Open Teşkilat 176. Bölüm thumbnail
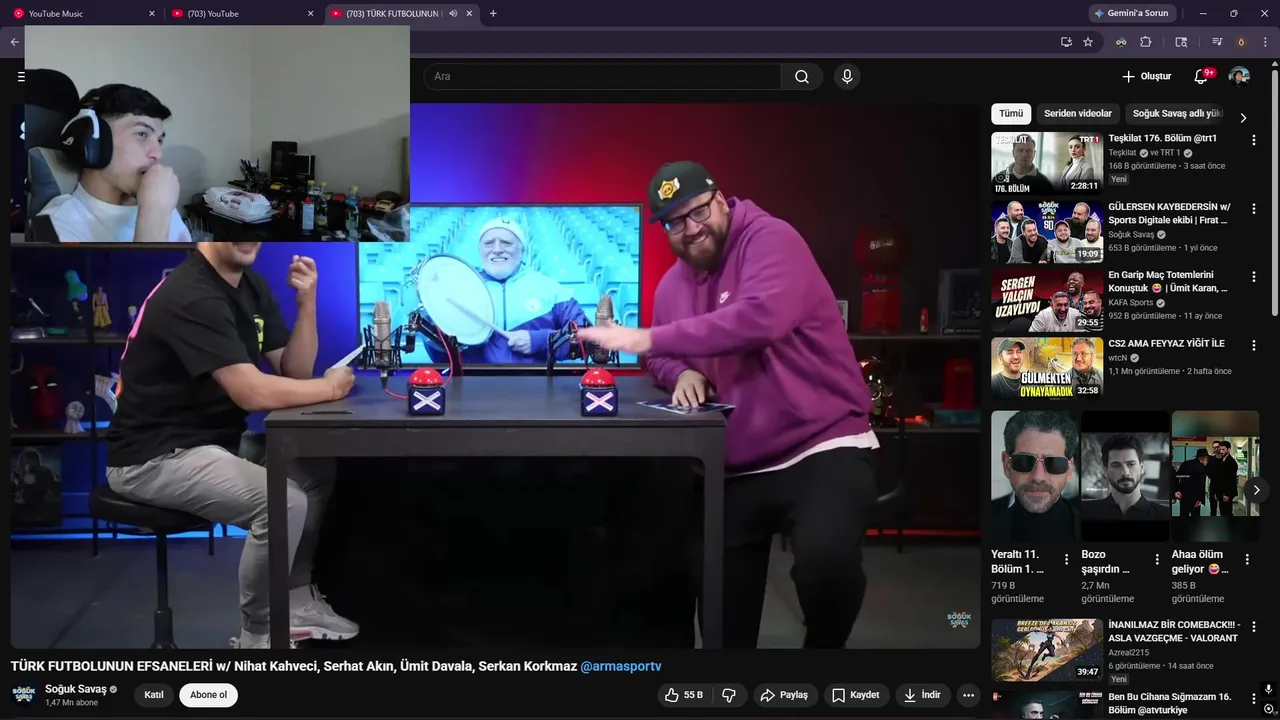Screen dimensions: 1280x720 [x=1047, y=163]
